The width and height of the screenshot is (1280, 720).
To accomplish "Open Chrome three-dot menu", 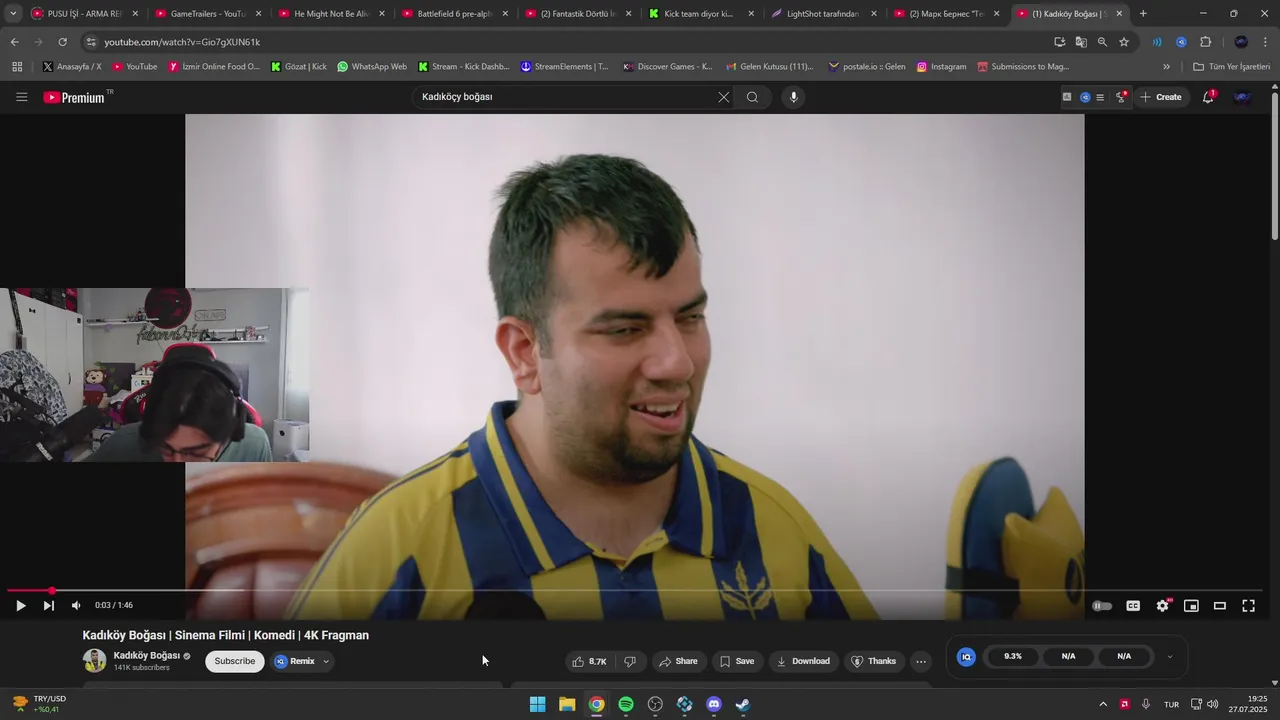I will 1266,42.
